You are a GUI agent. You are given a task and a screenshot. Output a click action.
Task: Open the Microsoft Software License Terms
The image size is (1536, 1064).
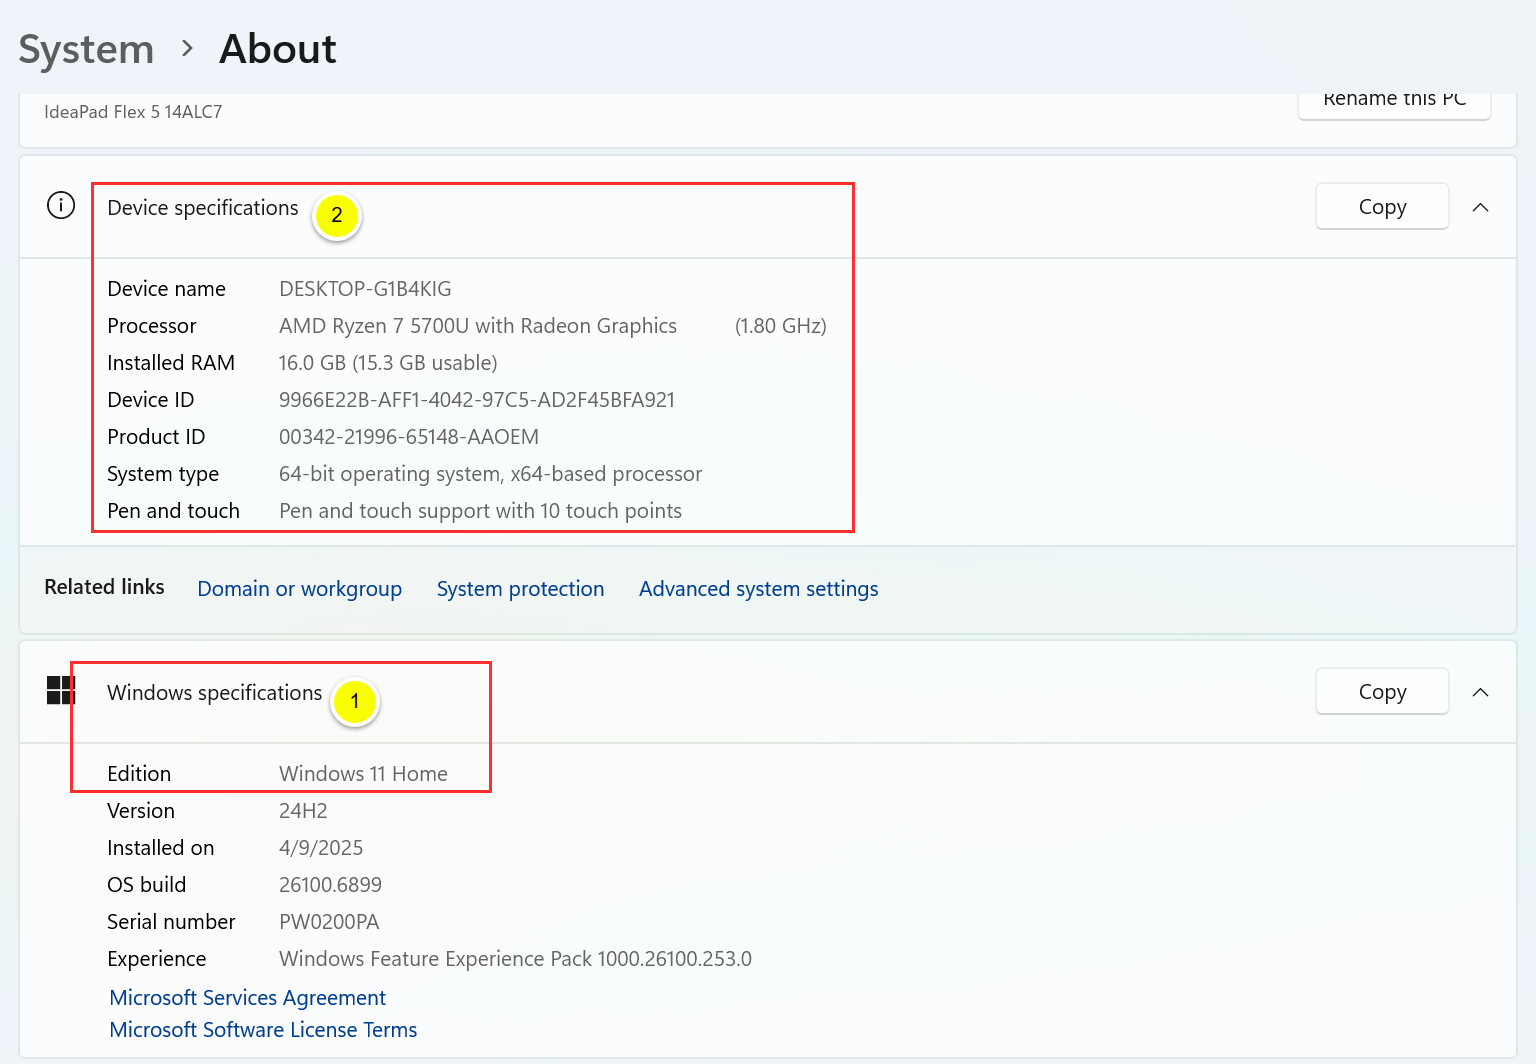point(263,1029)
